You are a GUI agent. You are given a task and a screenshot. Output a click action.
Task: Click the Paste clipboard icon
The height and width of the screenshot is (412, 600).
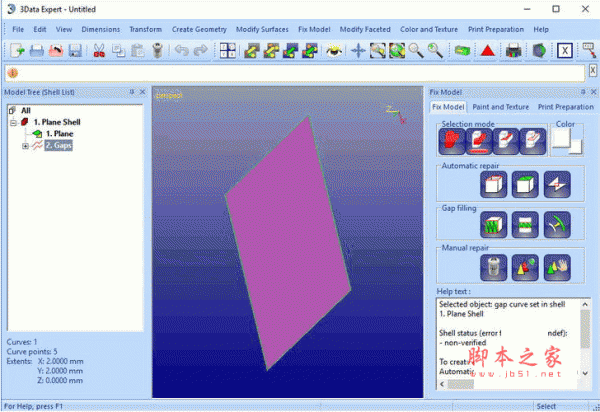click(x=138, y=50)
